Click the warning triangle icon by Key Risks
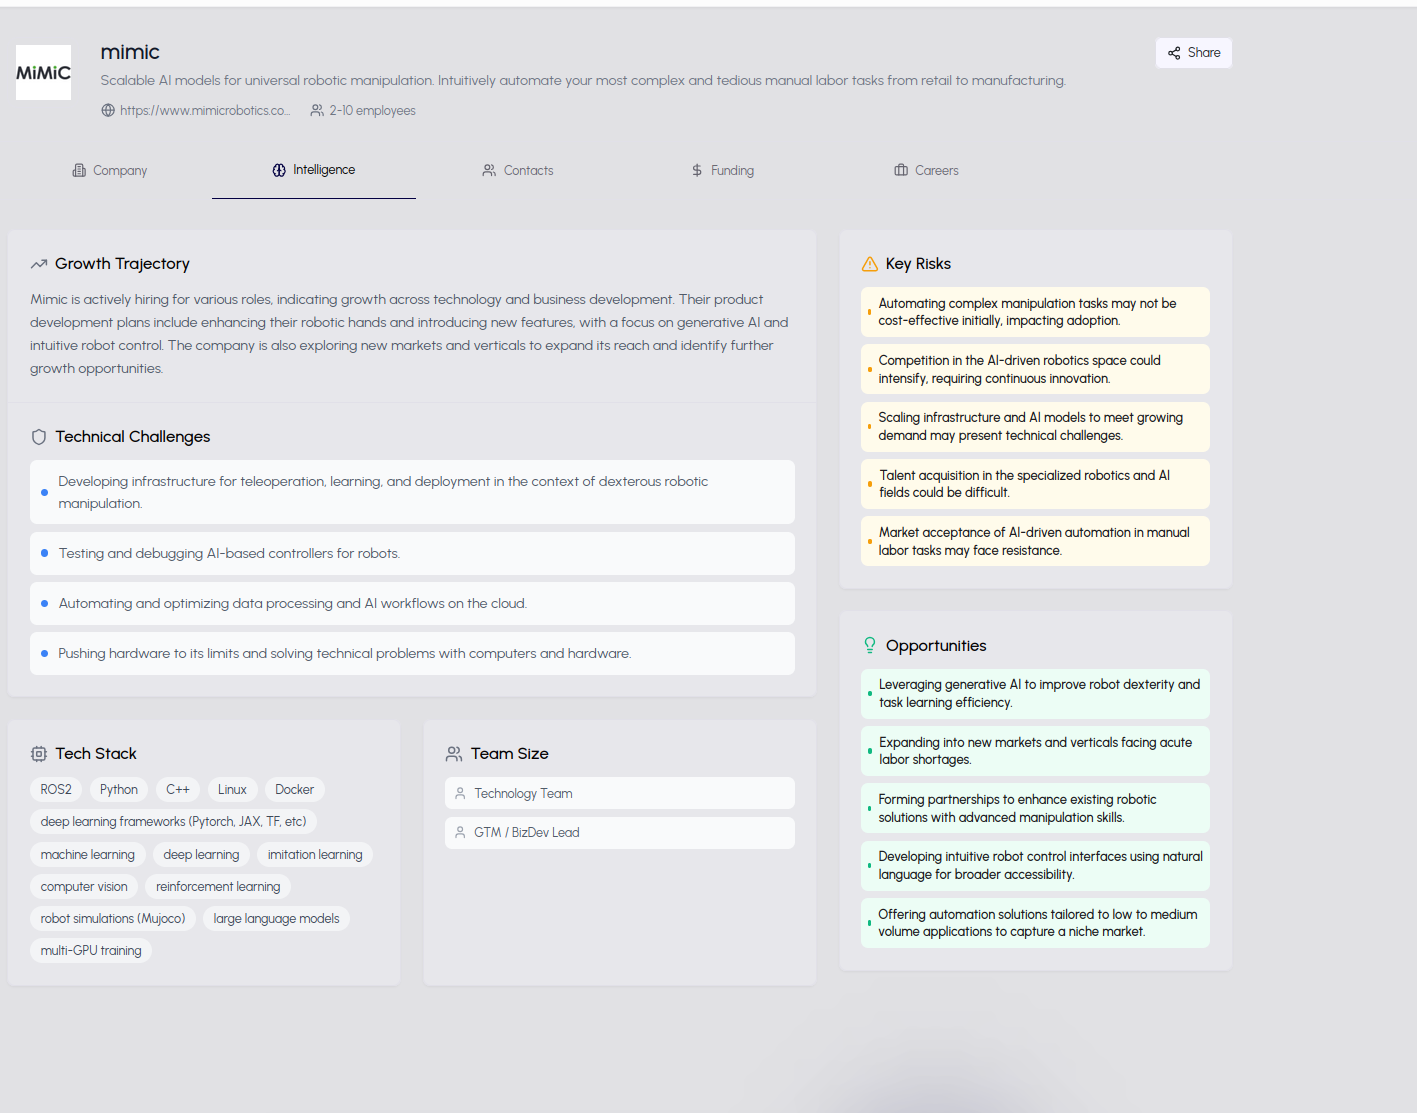The image size is (1417, 1113). tap(870, 264)
